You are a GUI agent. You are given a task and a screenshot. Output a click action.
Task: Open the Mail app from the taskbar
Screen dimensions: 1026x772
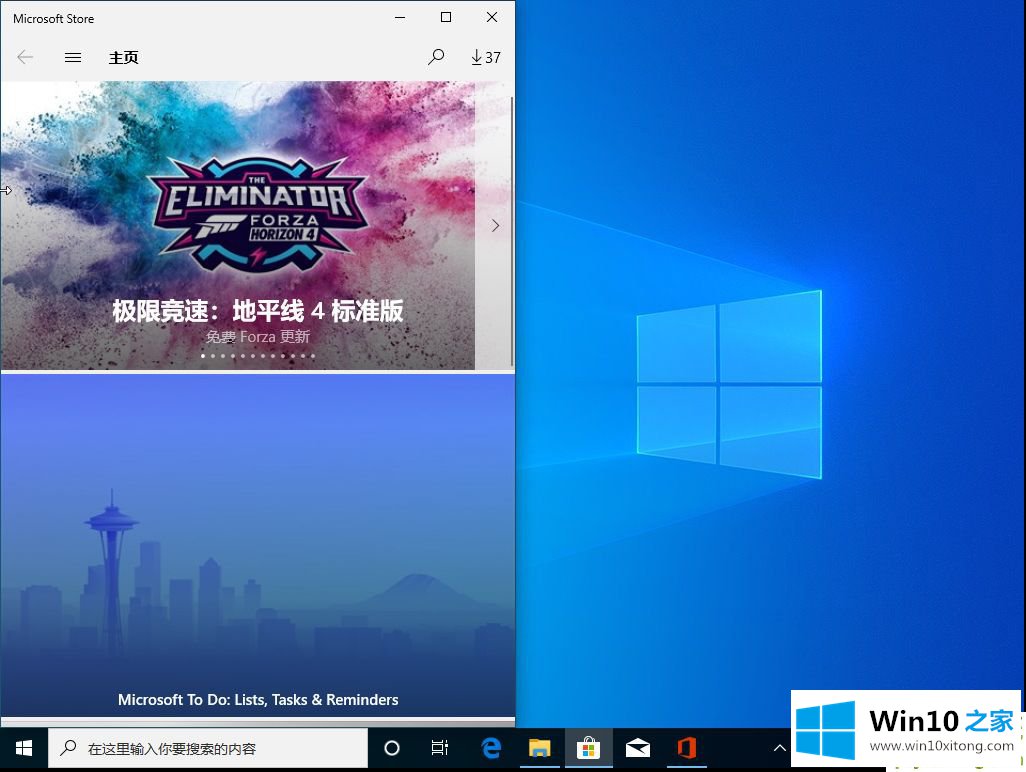tap(637, 748)
